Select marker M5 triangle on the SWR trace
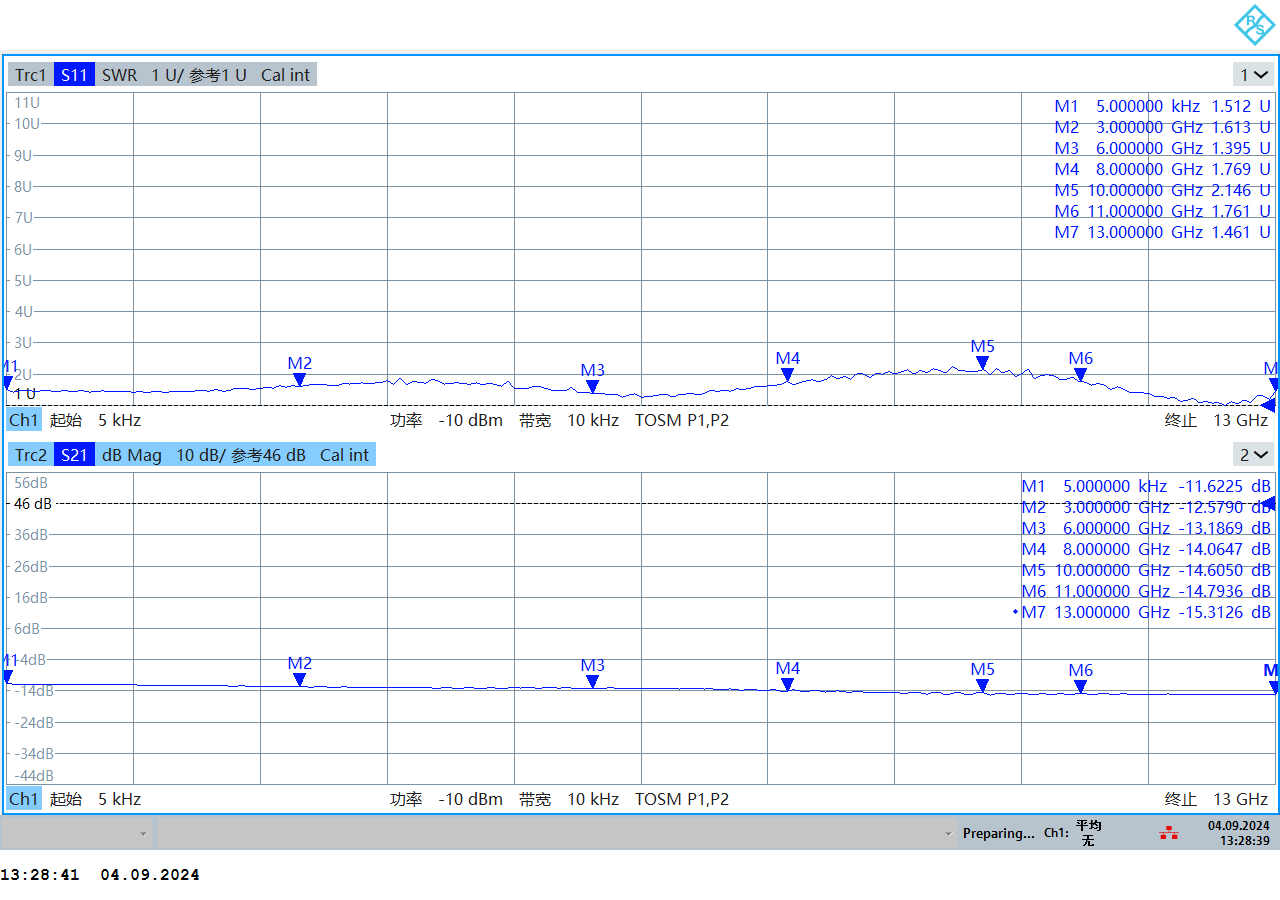1280x900 pixels. tap(982, 363)
